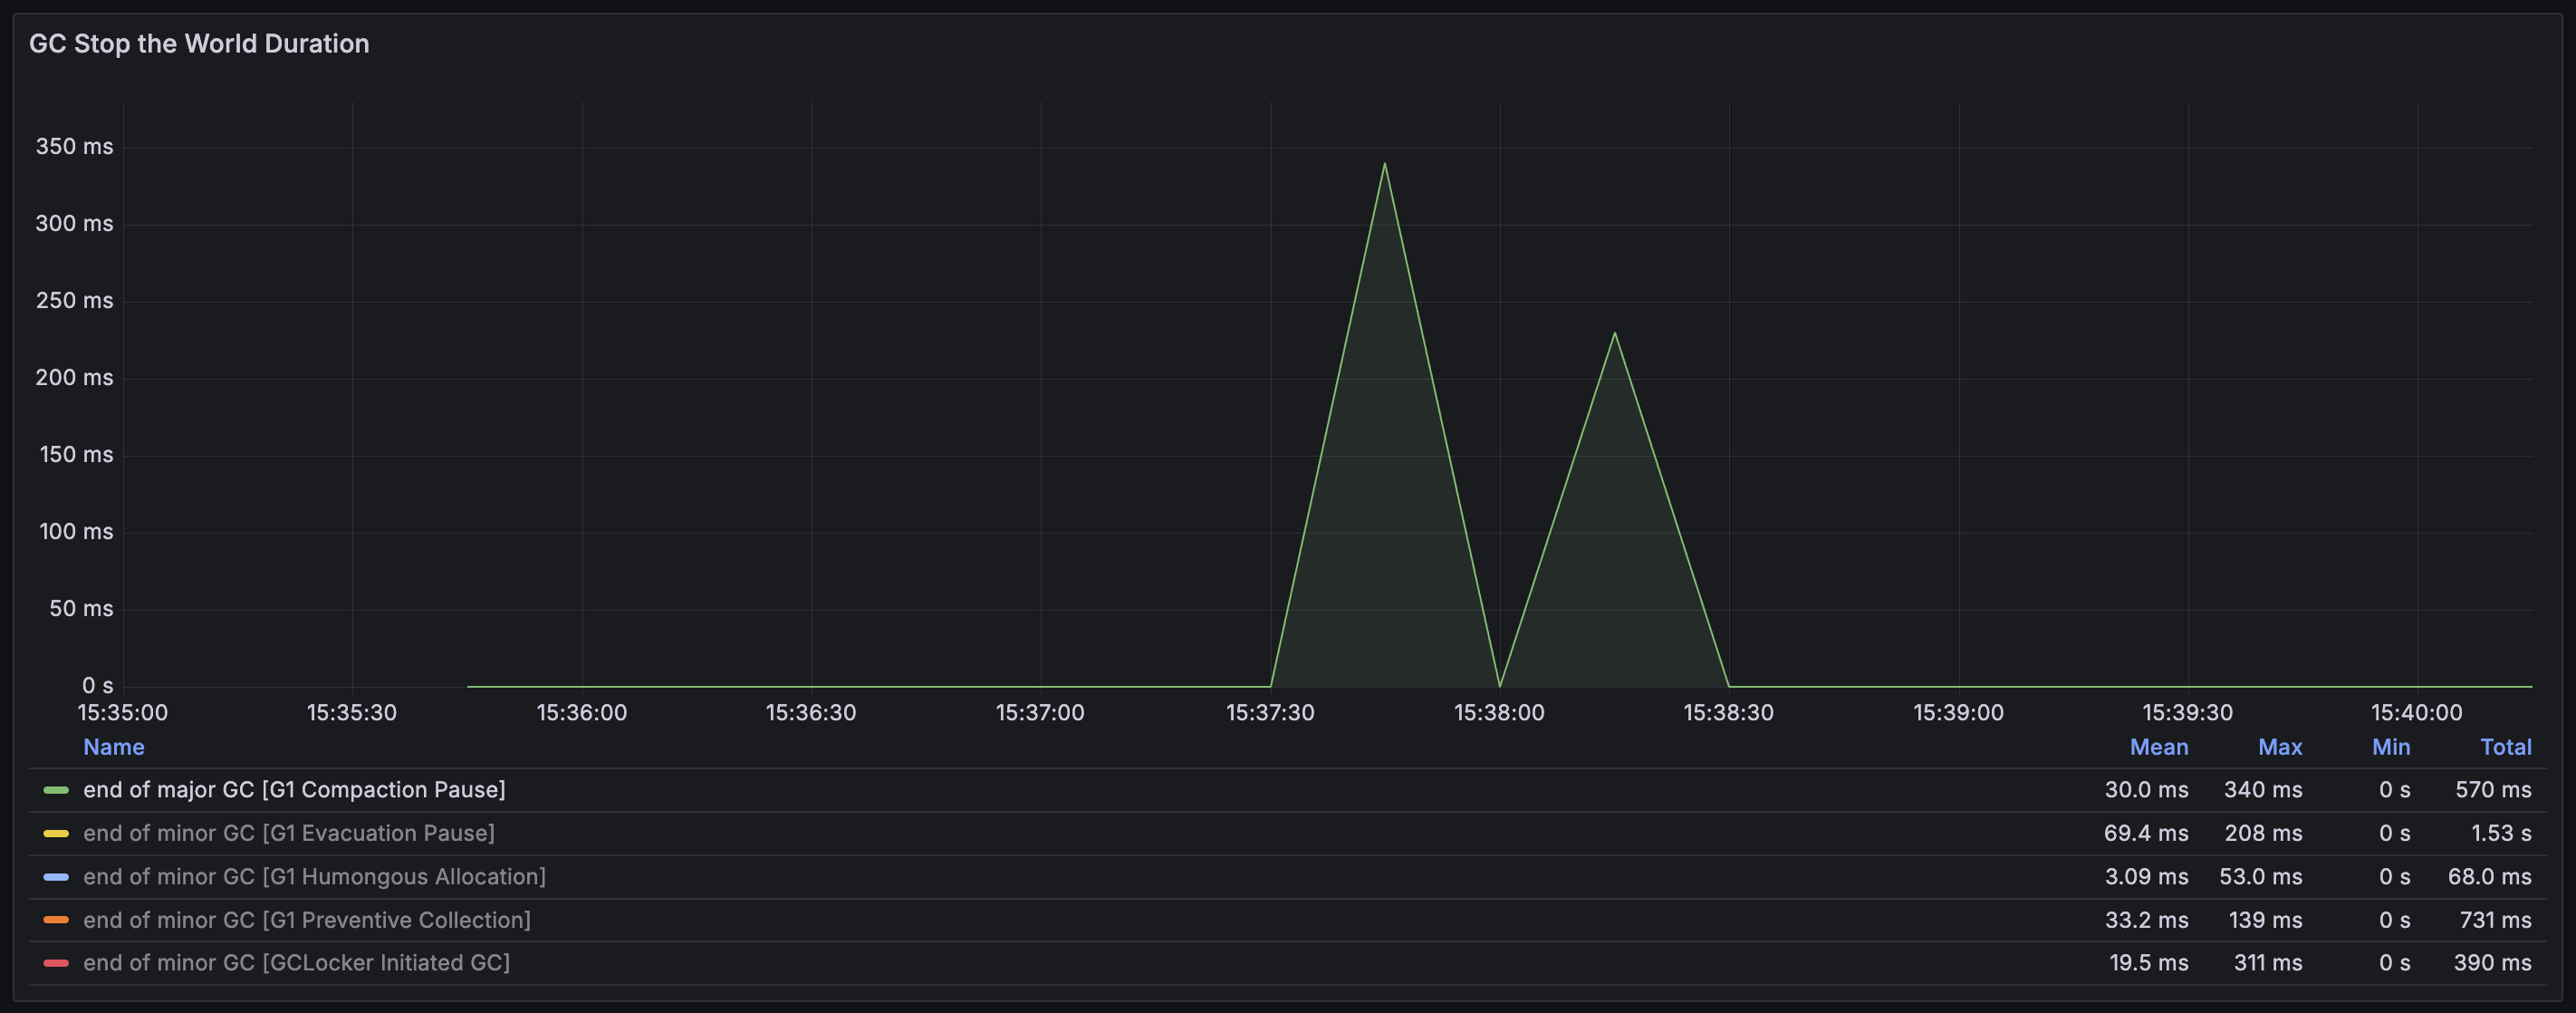Click the 340 ms max value
The height and width of the screenshot is (1013, 2576).
[2263, 790]
